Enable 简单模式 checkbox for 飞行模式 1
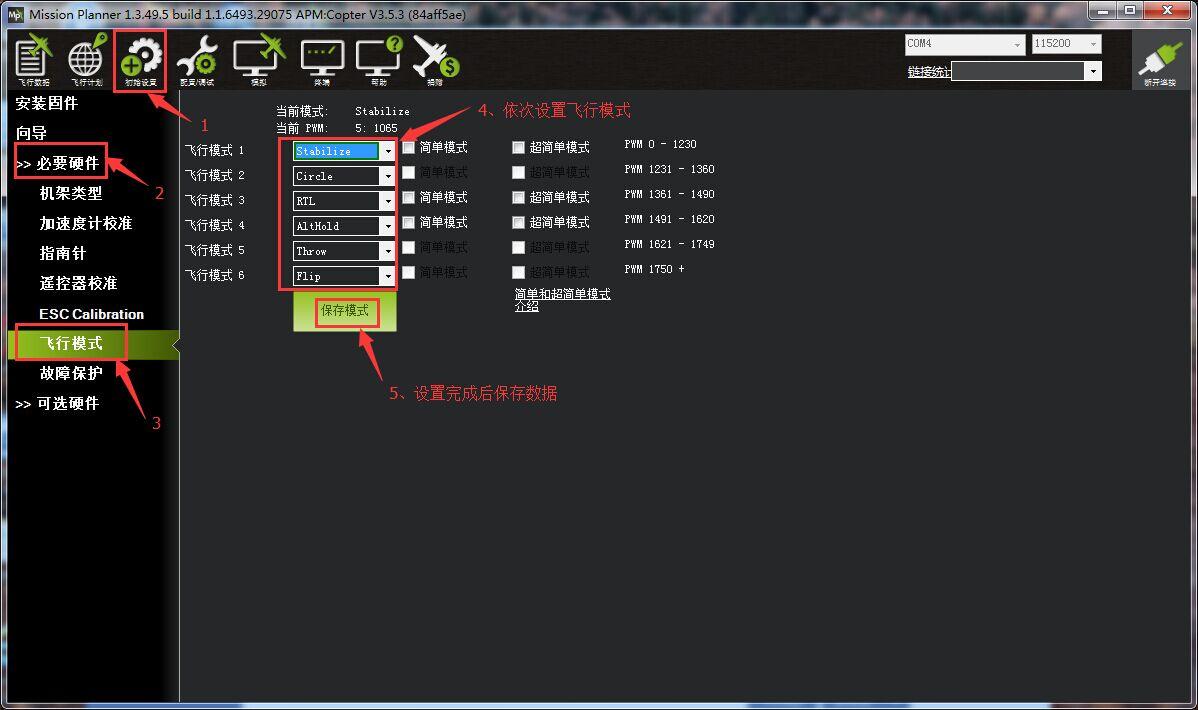The height and width of the screenshot is (710, 1198). [x=408, y=147]
